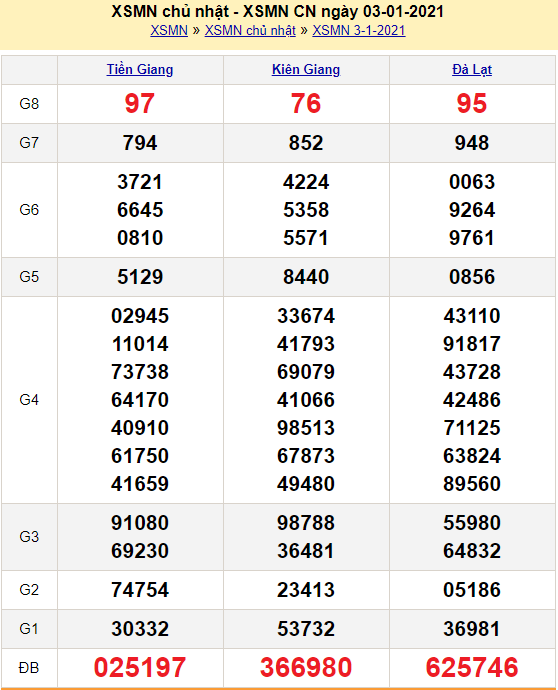The width and height of the screenshot is (558, 690).
Task: Click the Kiên Giang special prize 366980
Action: pyautogui.click(x=306, y=668)
